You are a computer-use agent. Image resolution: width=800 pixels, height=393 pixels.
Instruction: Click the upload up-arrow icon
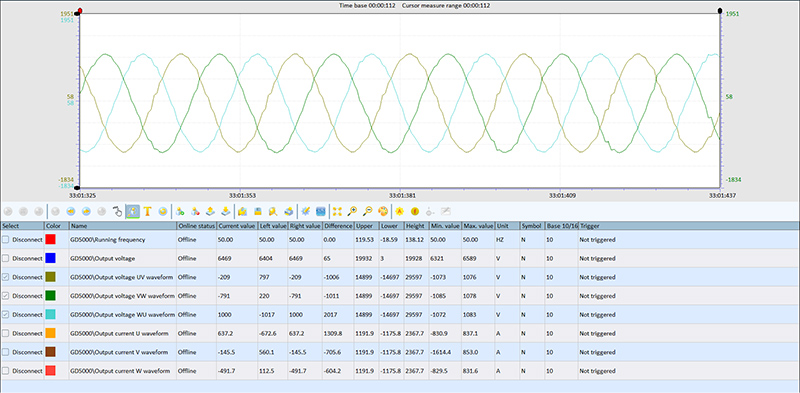pos(210,211)
